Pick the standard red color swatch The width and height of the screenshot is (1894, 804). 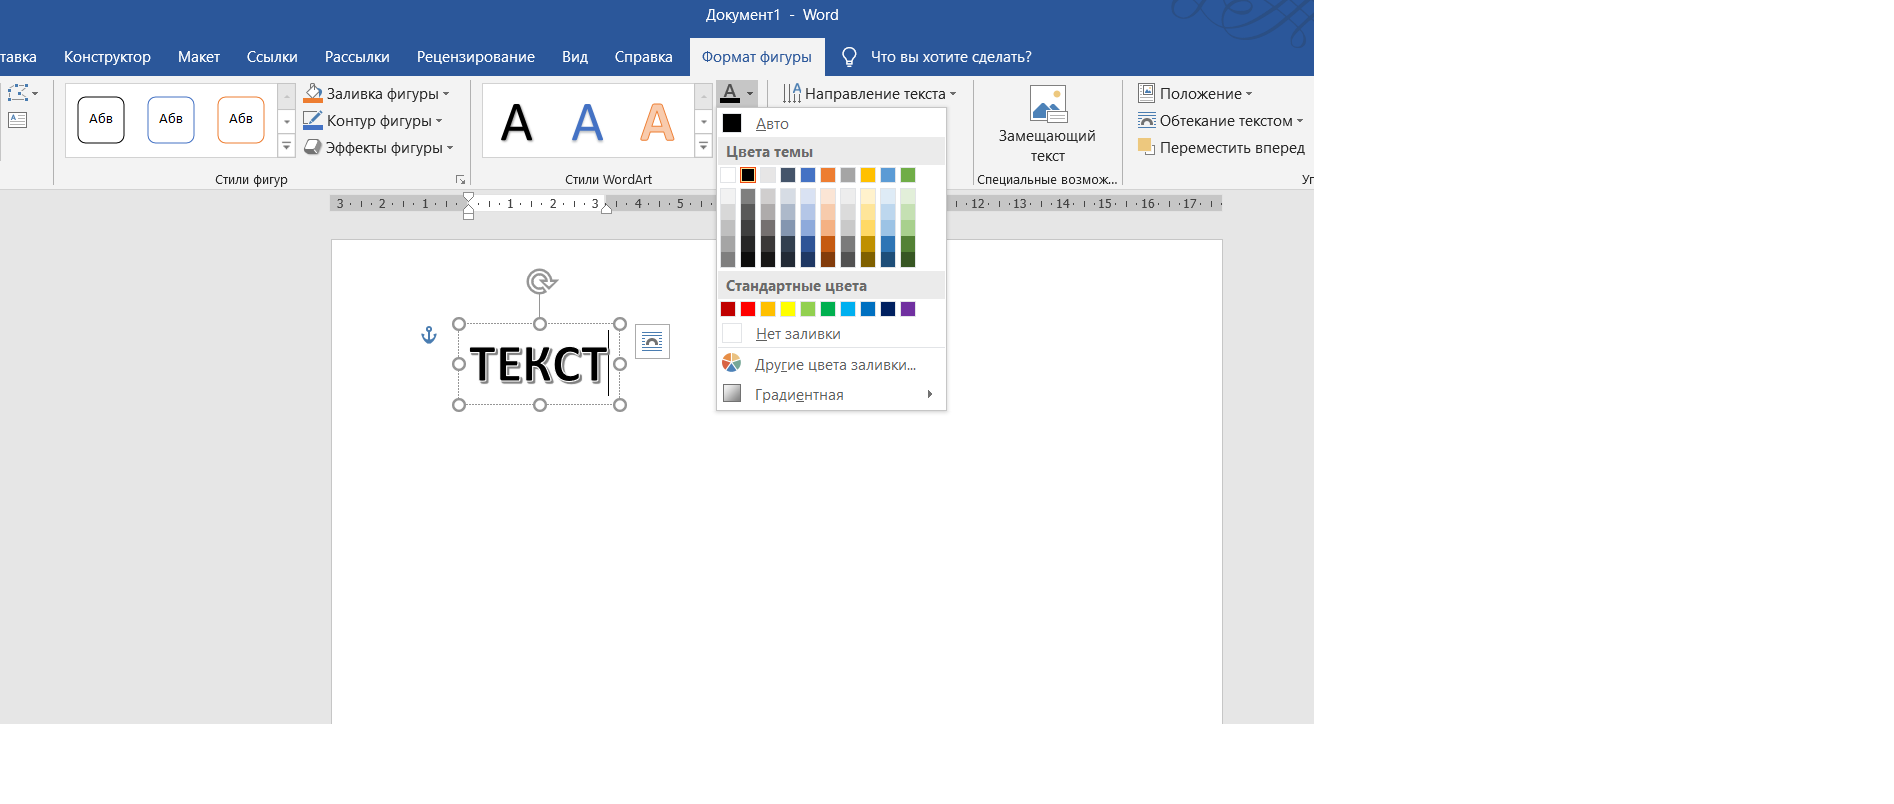[x=748, y=309]
